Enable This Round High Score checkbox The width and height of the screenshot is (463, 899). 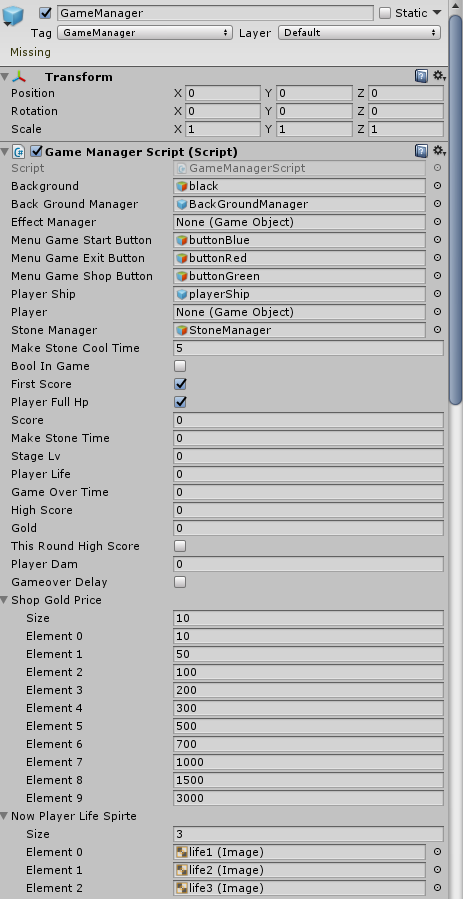click(180, 546)
